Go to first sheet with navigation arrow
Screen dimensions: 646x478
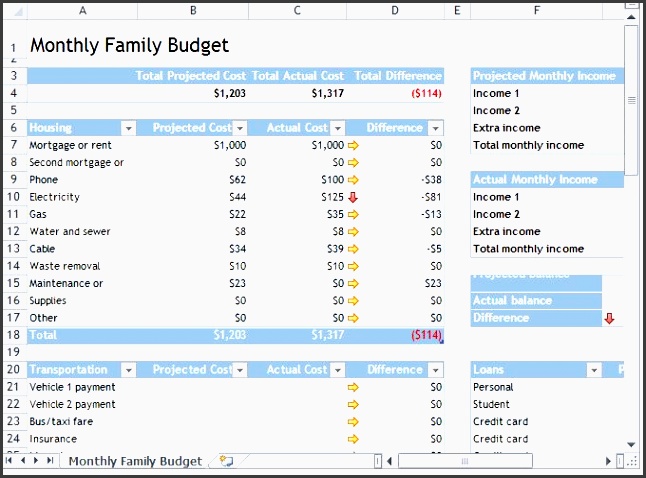click(x=10, y=461)
